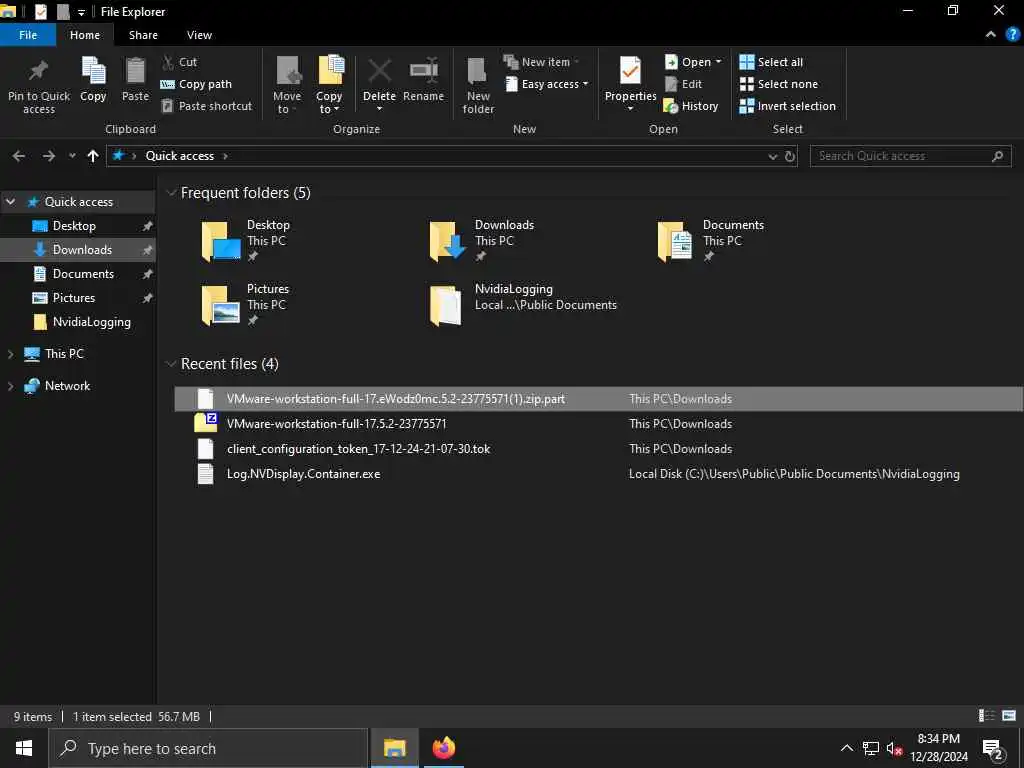Unpin Pictures from Quick access sidebar
This screenshot has height=768, width=1024.
148,298
